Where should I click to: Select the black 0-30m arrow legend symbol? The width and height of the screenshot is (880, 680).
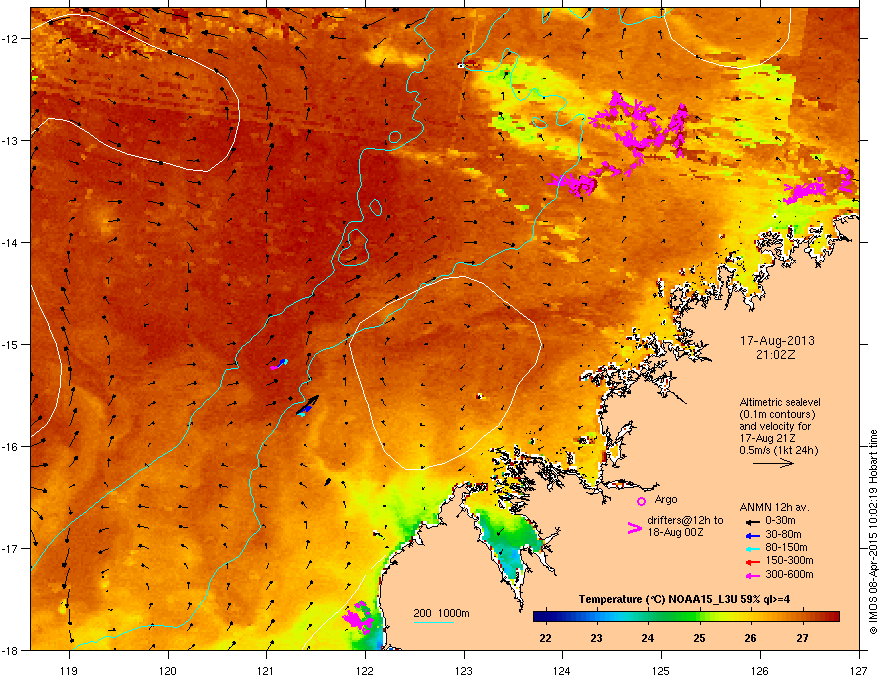[752, 521]
